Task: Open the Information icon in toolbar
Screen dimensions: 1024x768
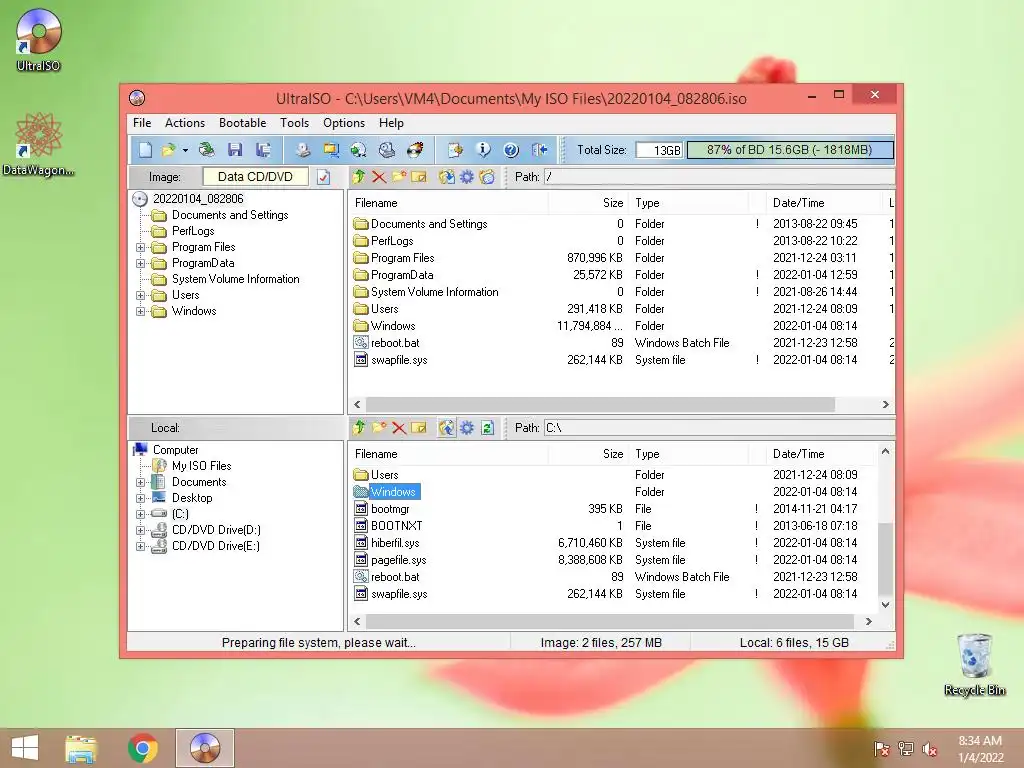Action: click(483, 150)
